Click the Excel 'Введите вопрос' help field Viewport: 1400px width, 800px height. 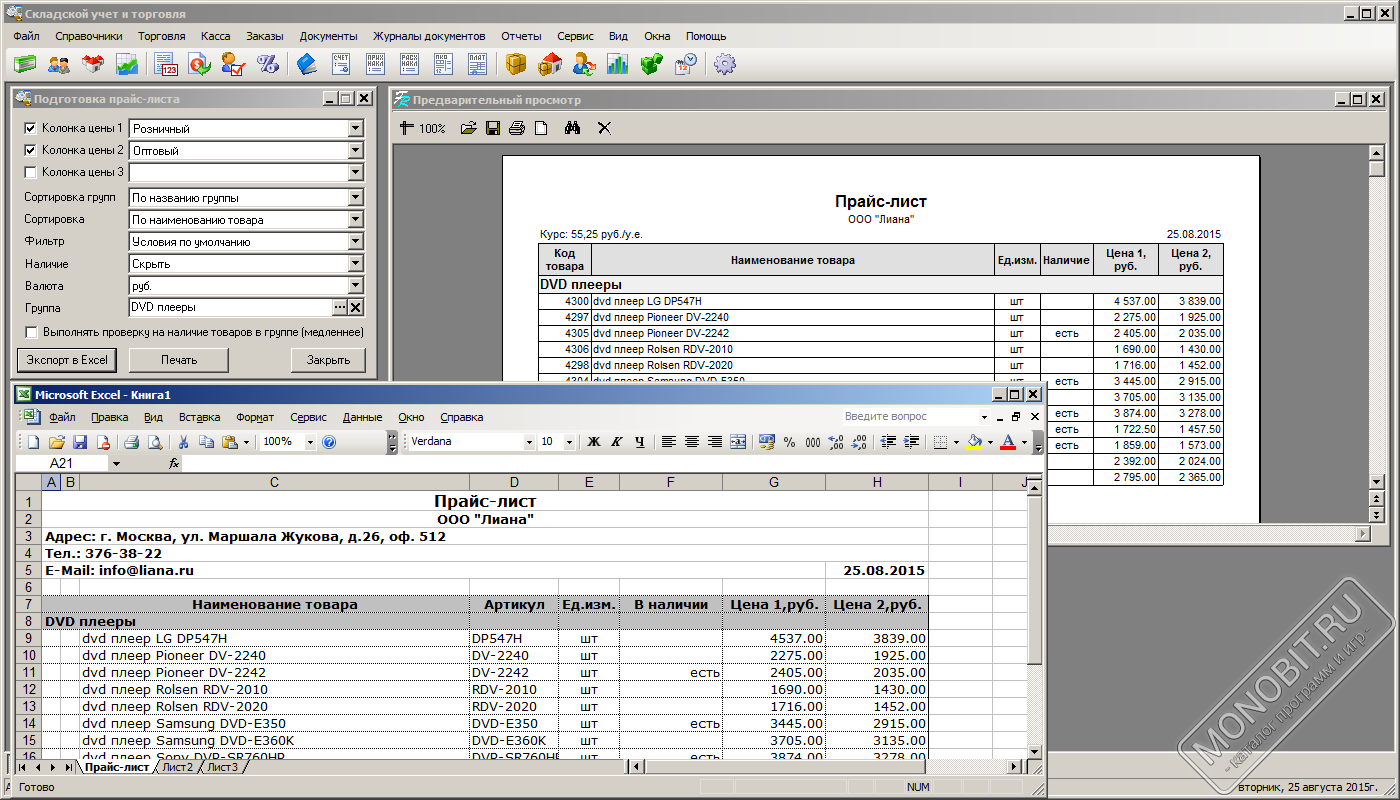point(908,416)
